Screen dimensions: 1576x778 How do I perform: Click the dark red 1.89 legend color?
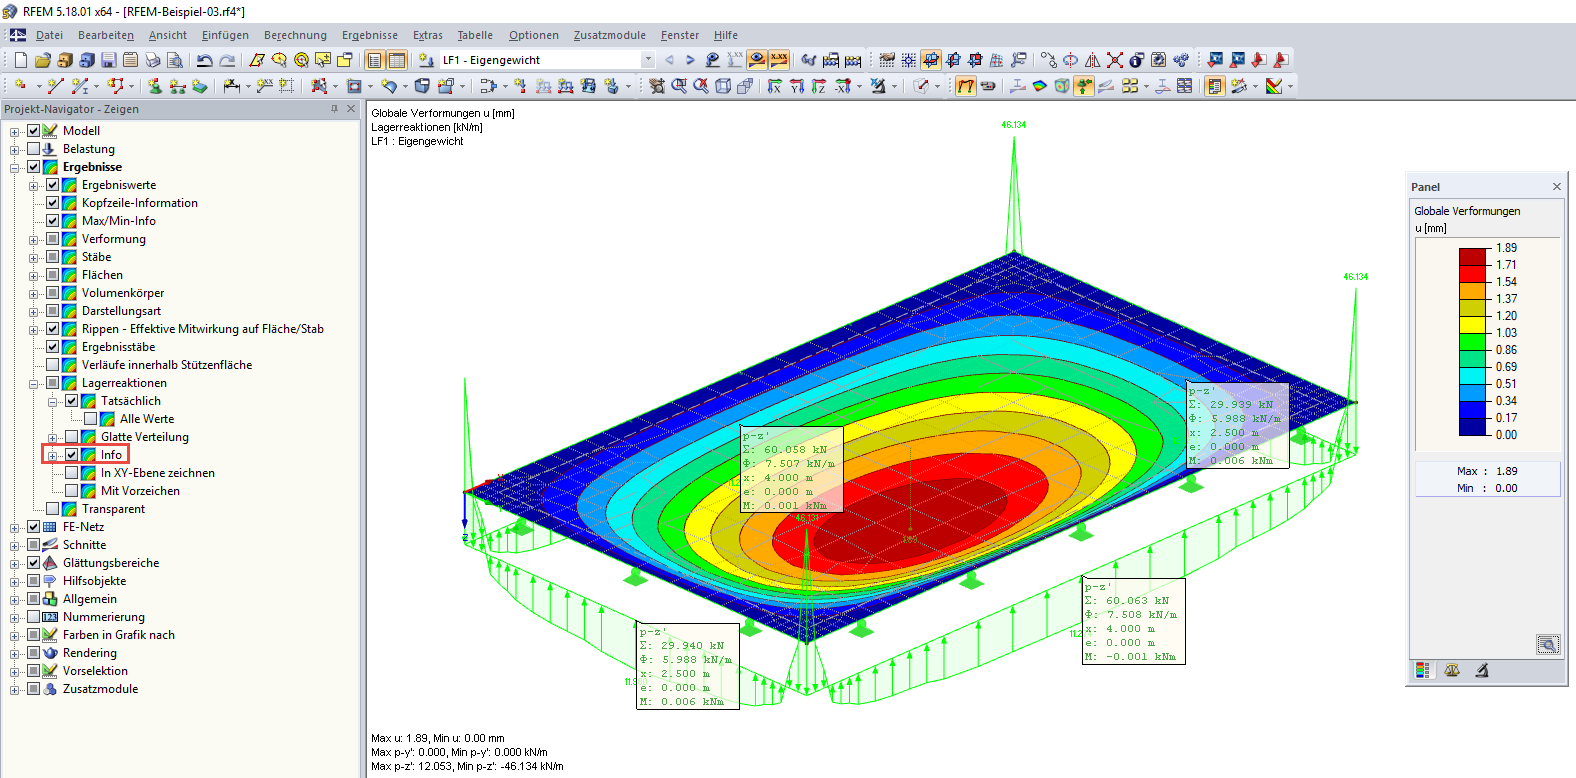click(1473, 257)
